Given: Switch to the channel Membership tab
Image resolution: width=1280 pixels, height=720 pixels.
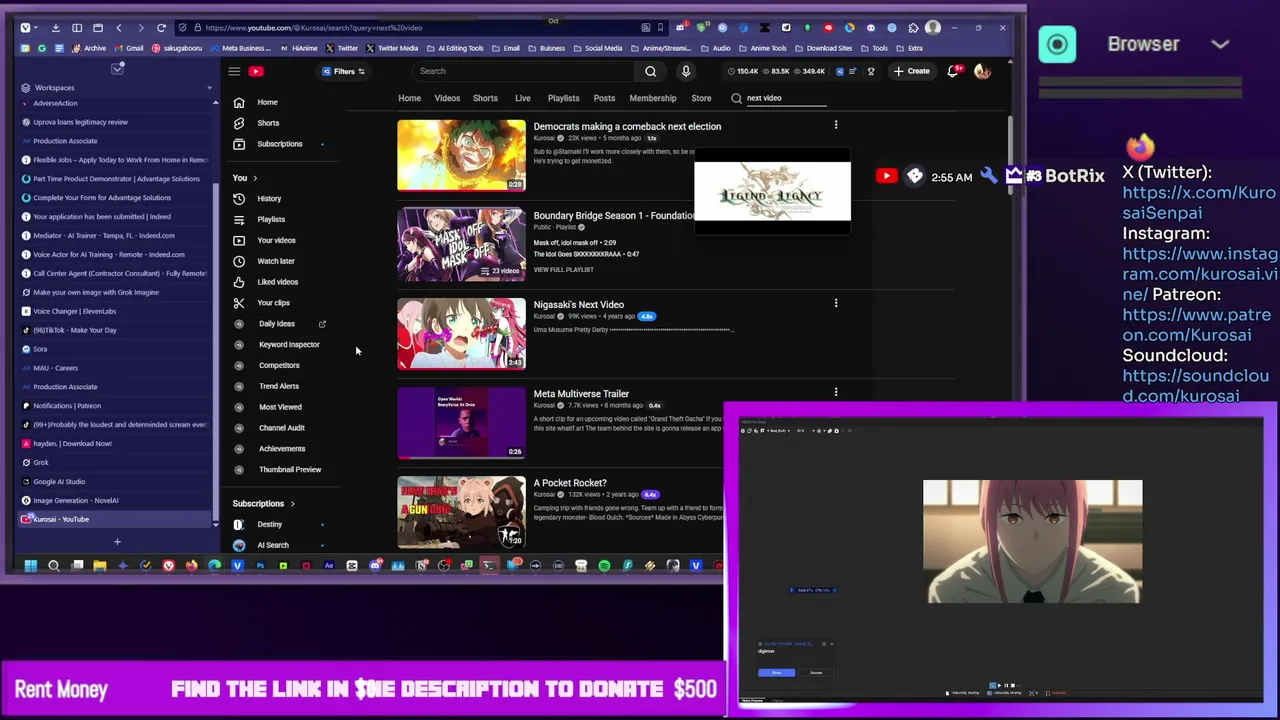Looking at the screenshot, I should [653, 98].
